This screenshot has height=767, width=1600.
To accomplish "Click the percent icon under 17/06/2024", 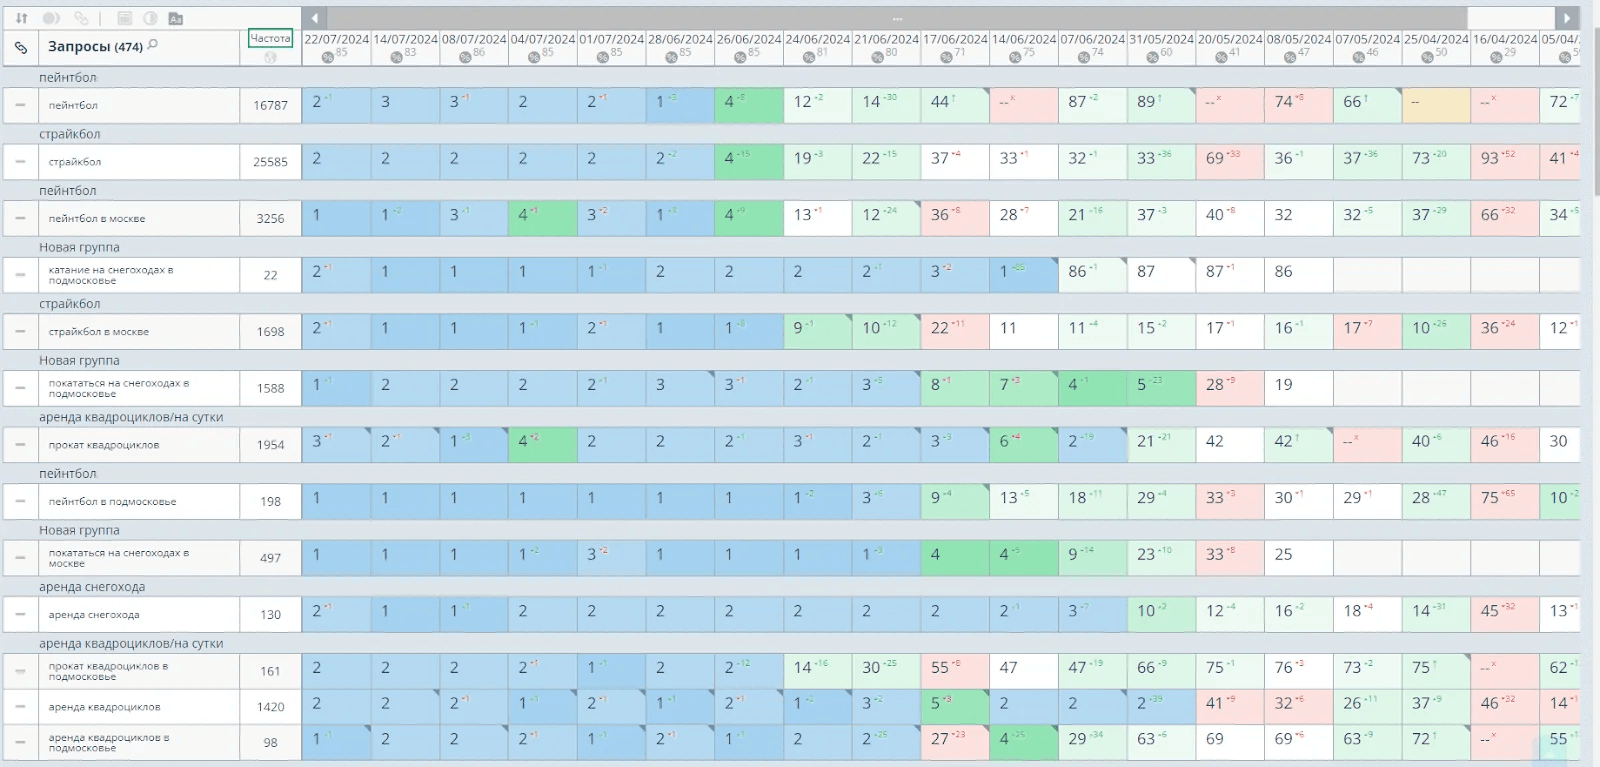I will (946, 57).
